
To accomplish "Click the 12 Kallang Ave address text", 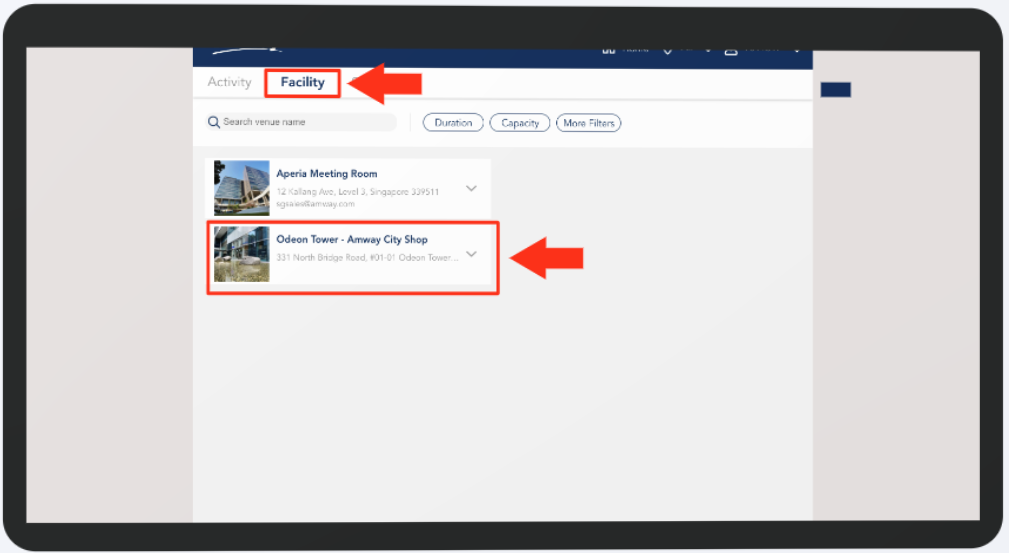I will [x=357, y=192].
